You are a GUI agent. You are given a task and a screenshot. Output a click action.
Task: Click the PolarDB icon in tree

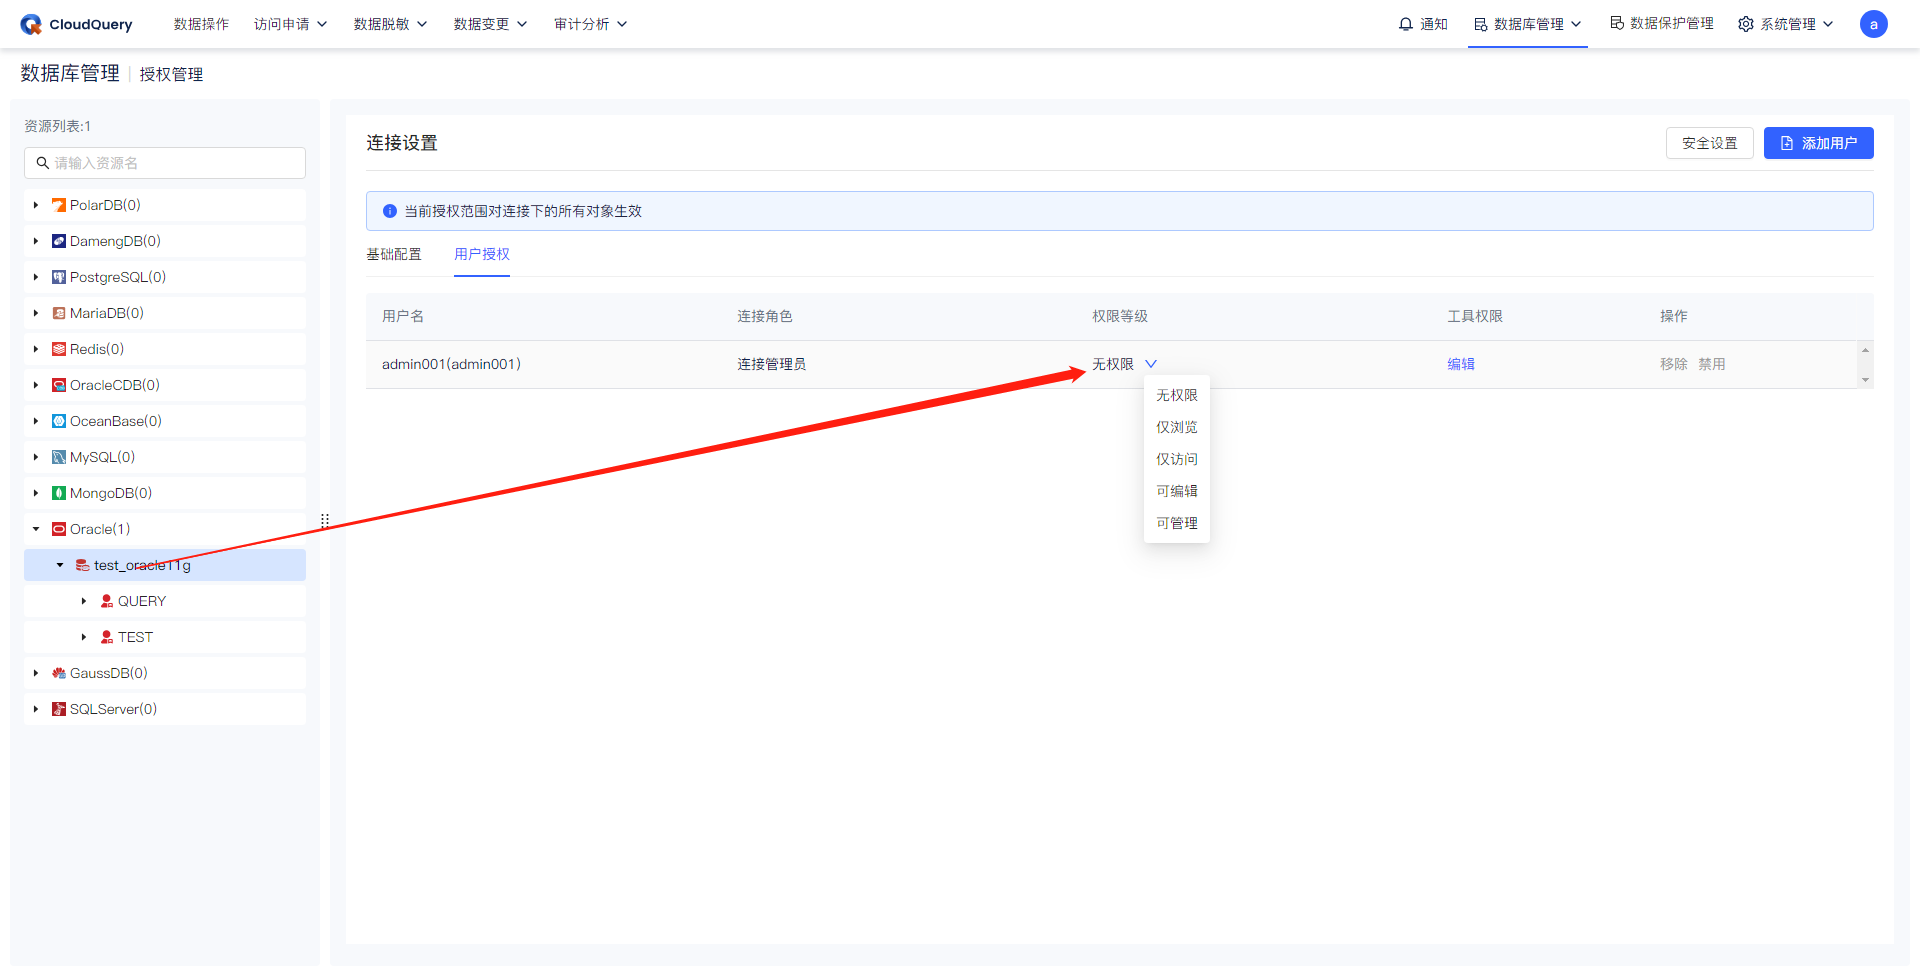[x=59, y=205]
